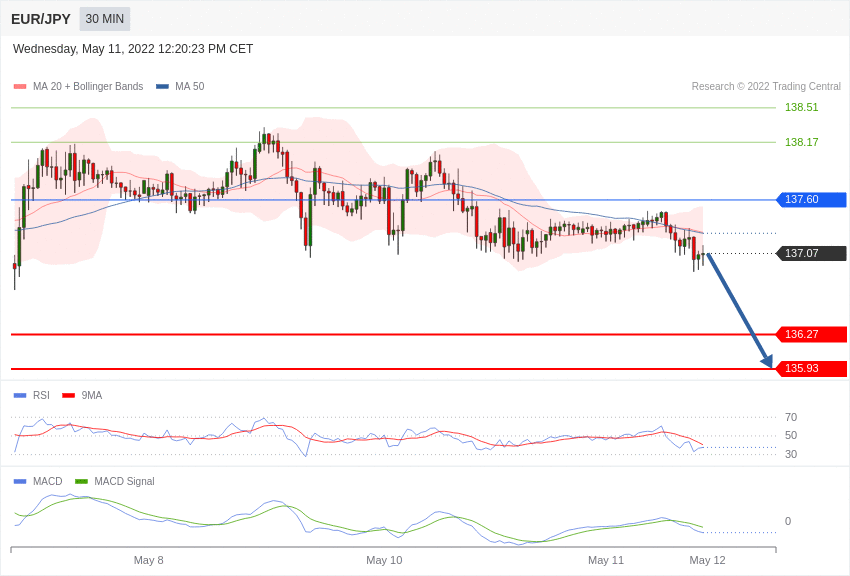Click the RSI 50 level label
The width and height of the screenshot is (850, 576).
click(x=791, y=435)
